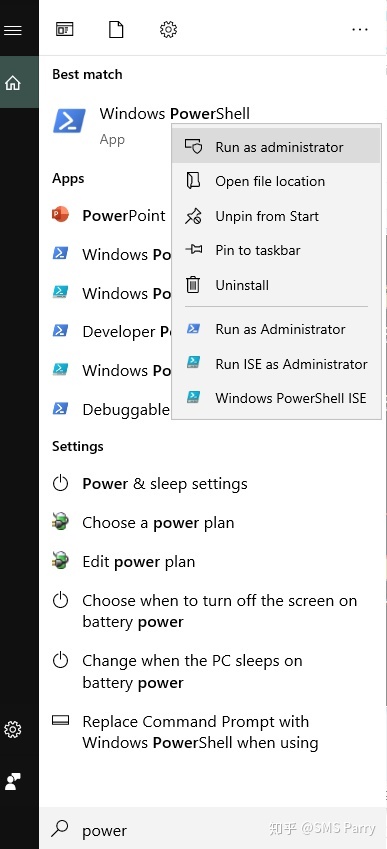Select the Home icon in the sidebar
387x849 pixels.
click(12, 83)
